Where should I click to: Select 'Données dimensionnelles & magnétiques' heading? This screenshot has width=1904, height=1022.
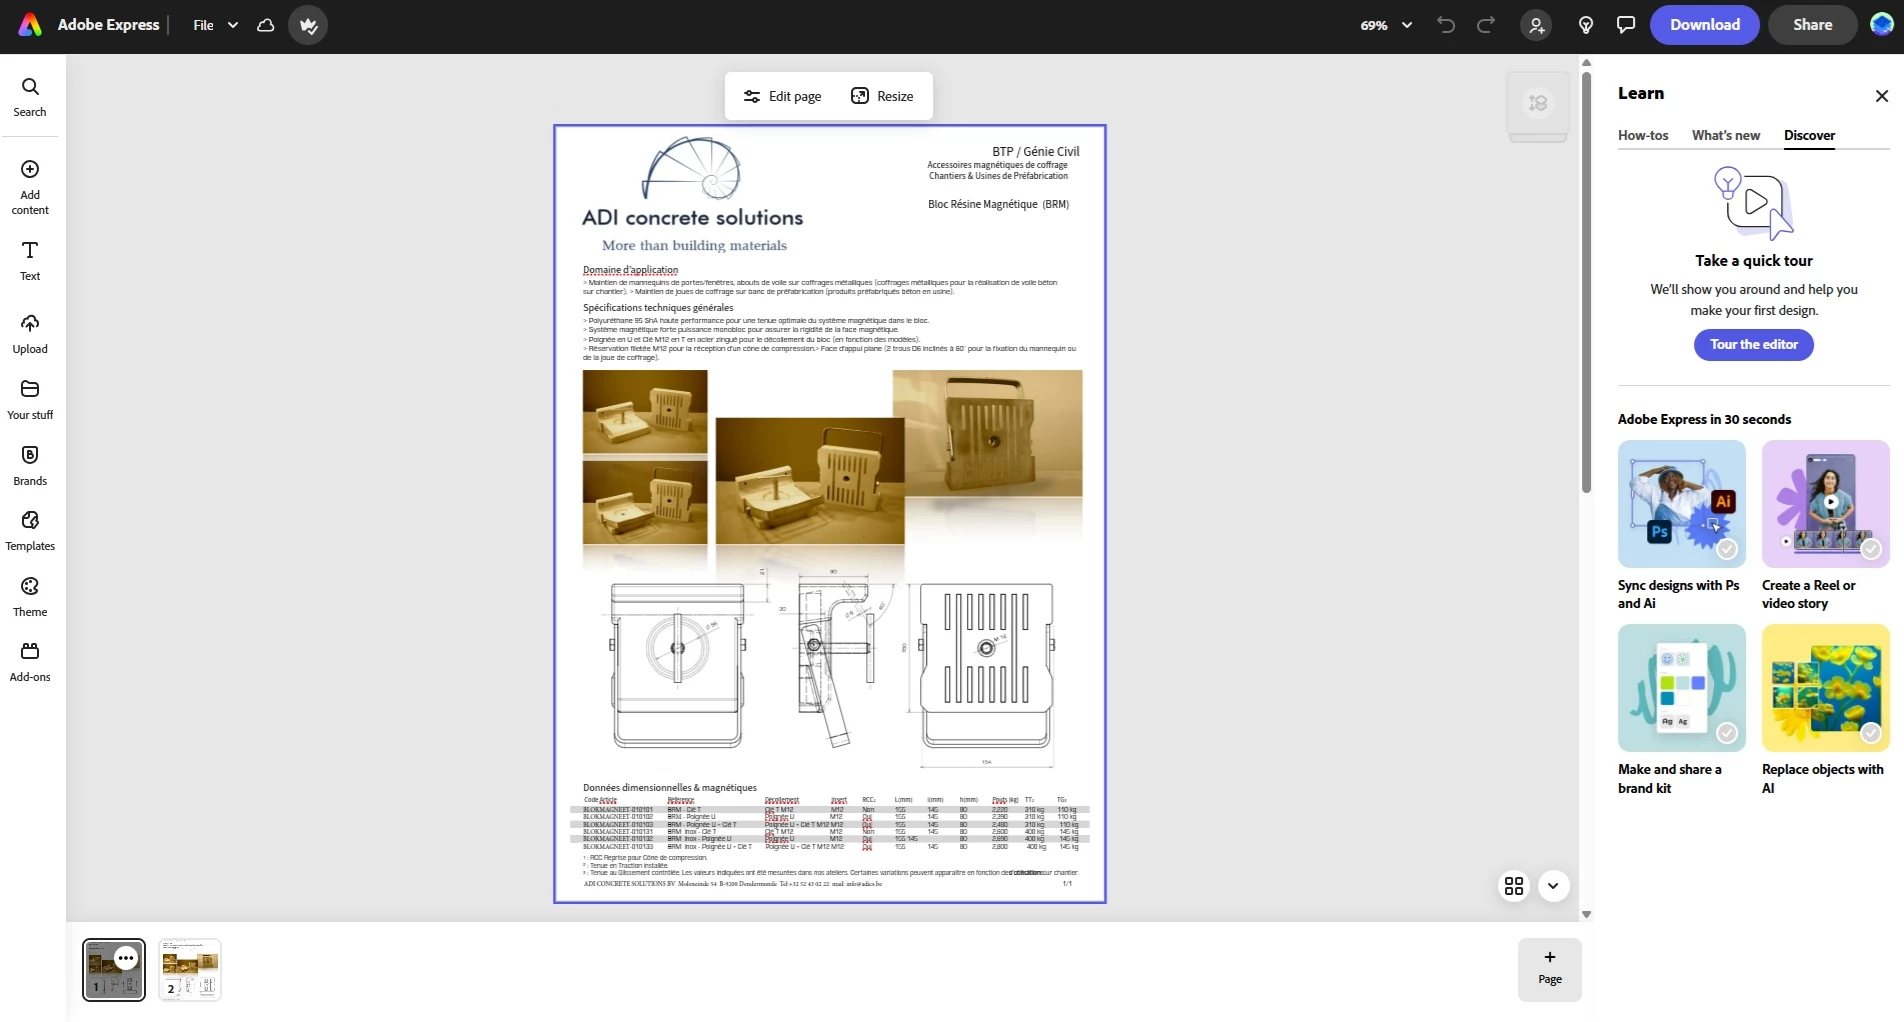(670, 788)
